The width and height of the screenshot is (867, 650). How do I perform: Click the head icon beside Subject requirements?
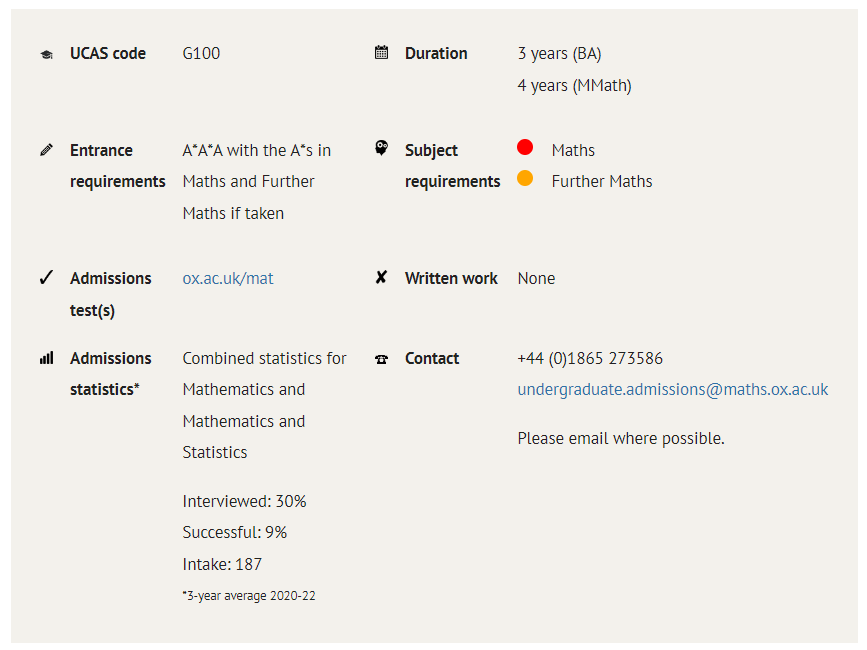coord(382,148)
